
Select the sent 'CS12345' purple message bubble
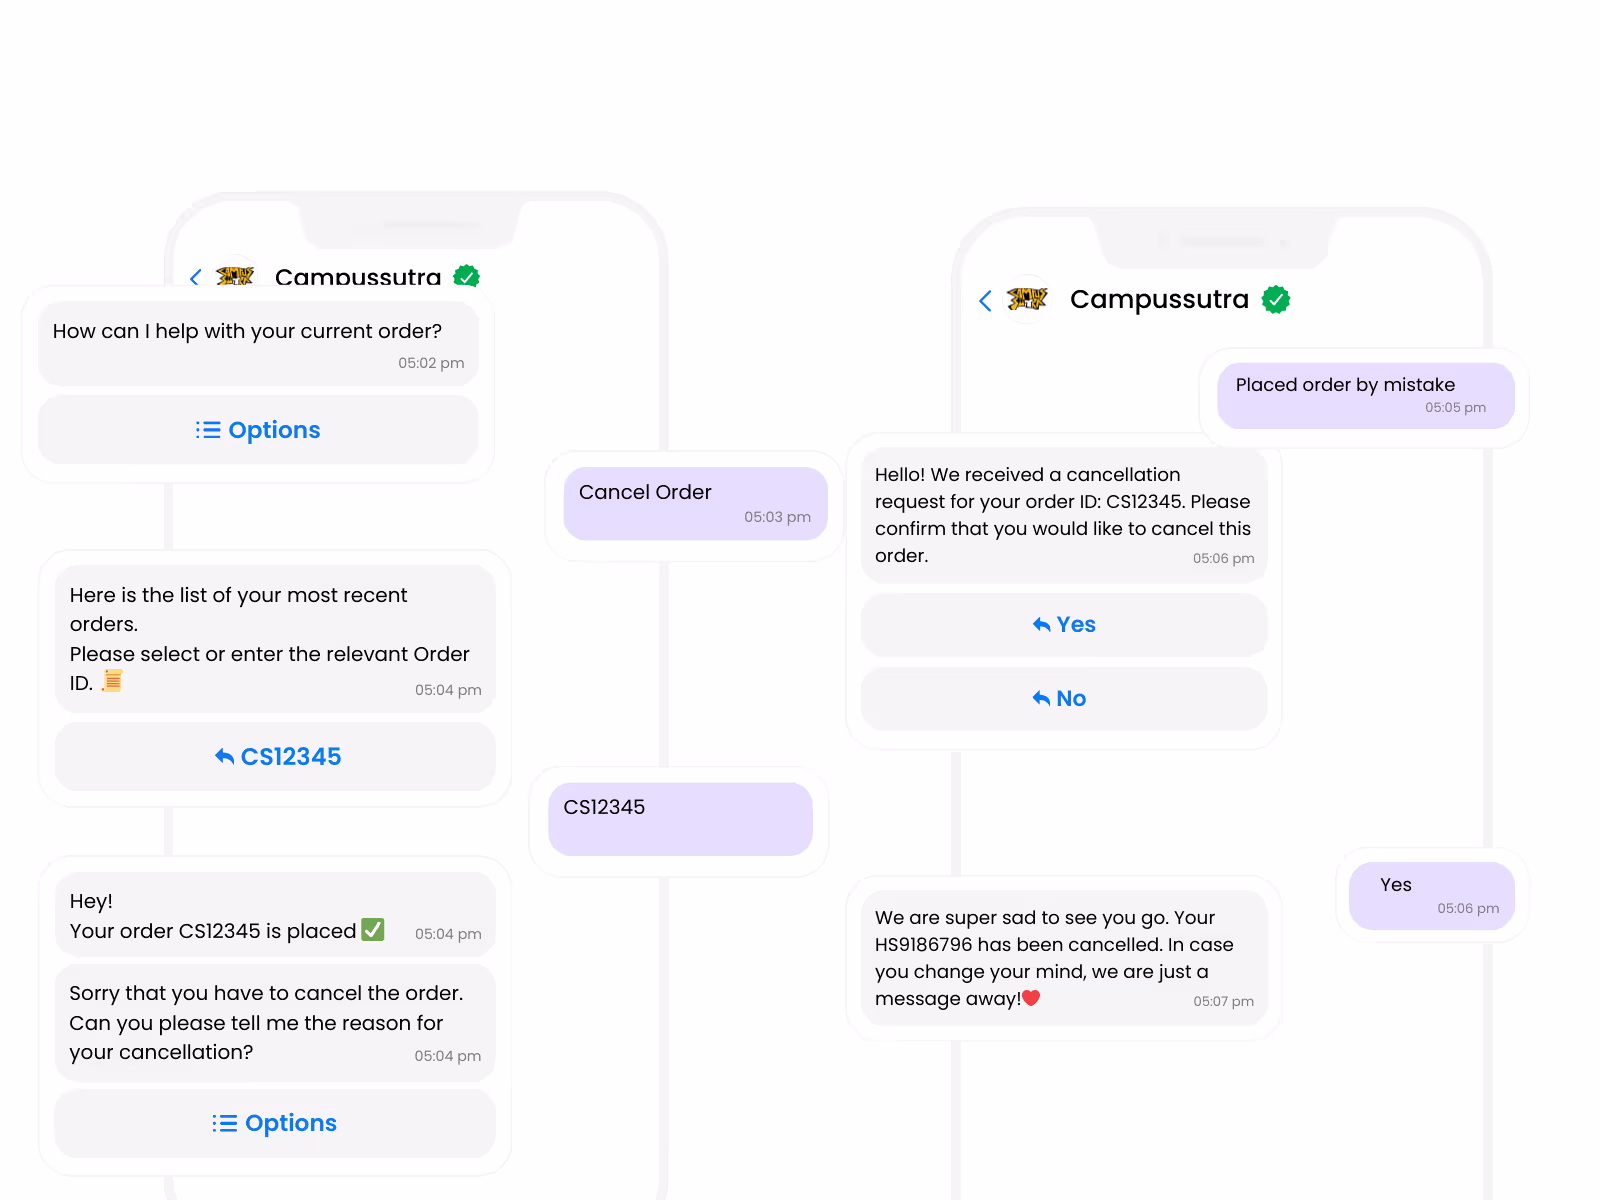[680, 819]
